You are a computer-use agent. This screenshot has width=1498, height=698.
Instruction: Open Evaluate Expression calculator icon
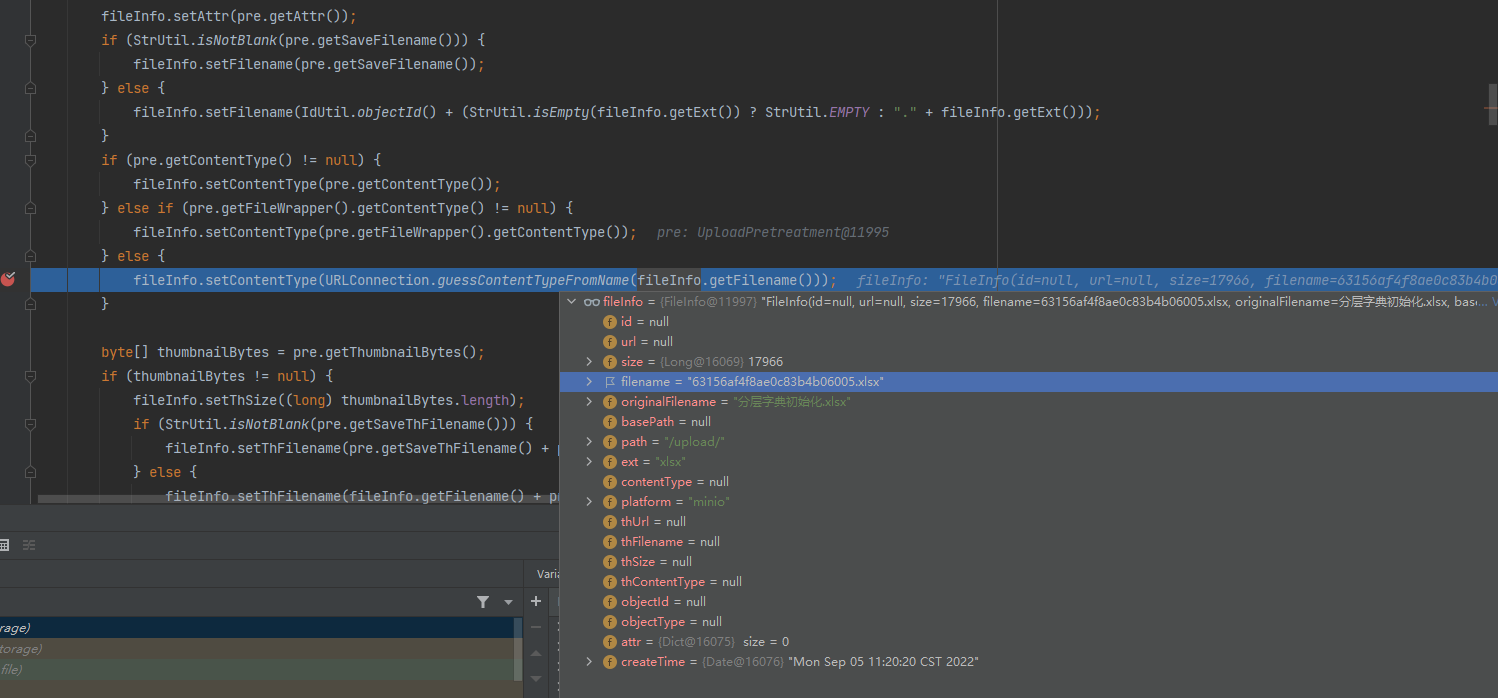click(4, 545)
